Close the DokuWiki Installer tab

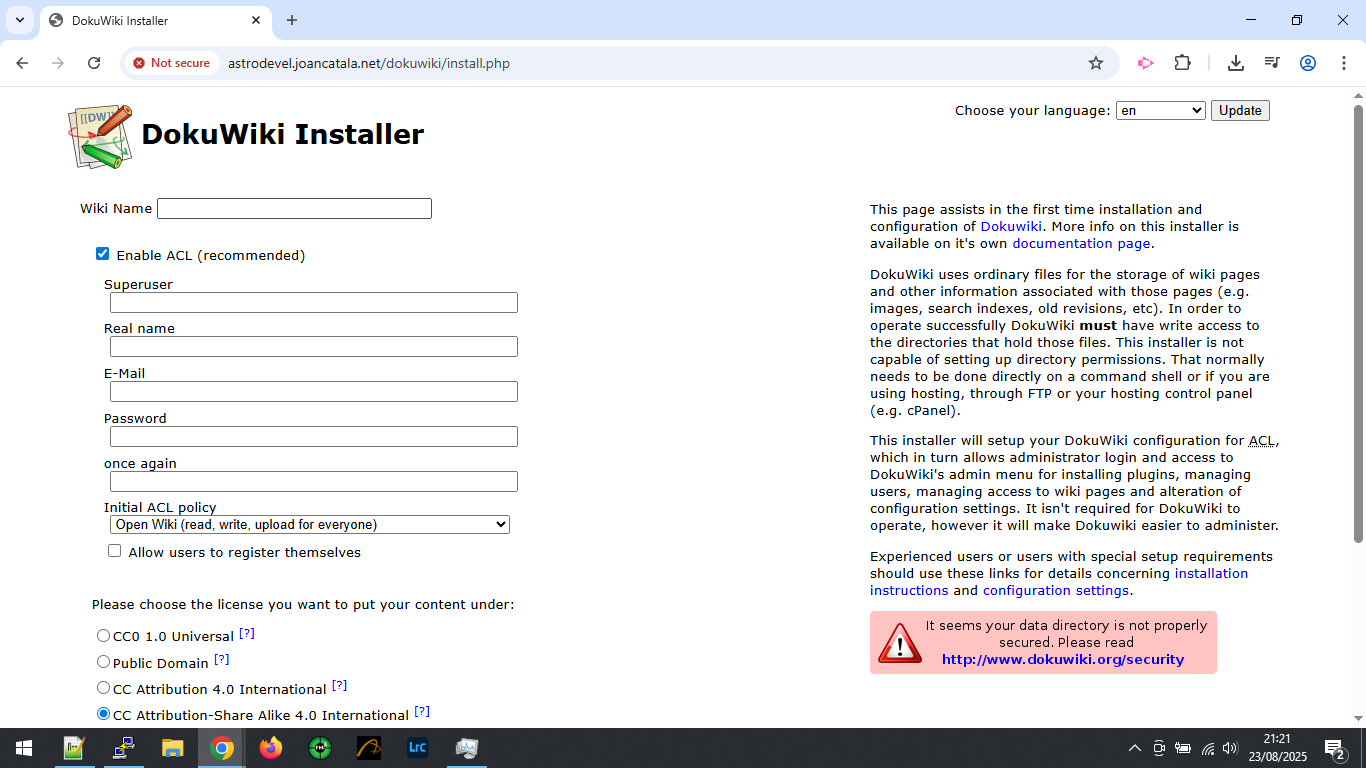coord(256,20)
